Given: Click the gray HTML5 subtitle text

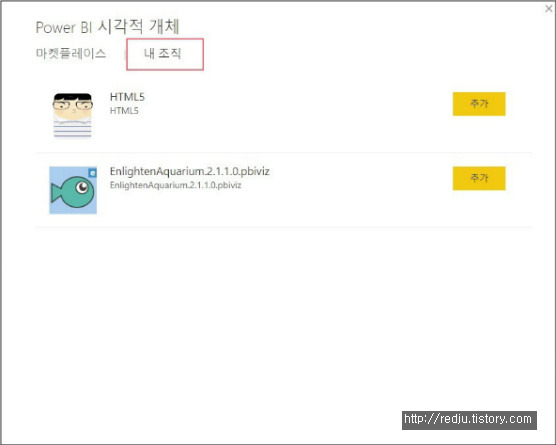Looking at the screenshot, I should [124, 111].
